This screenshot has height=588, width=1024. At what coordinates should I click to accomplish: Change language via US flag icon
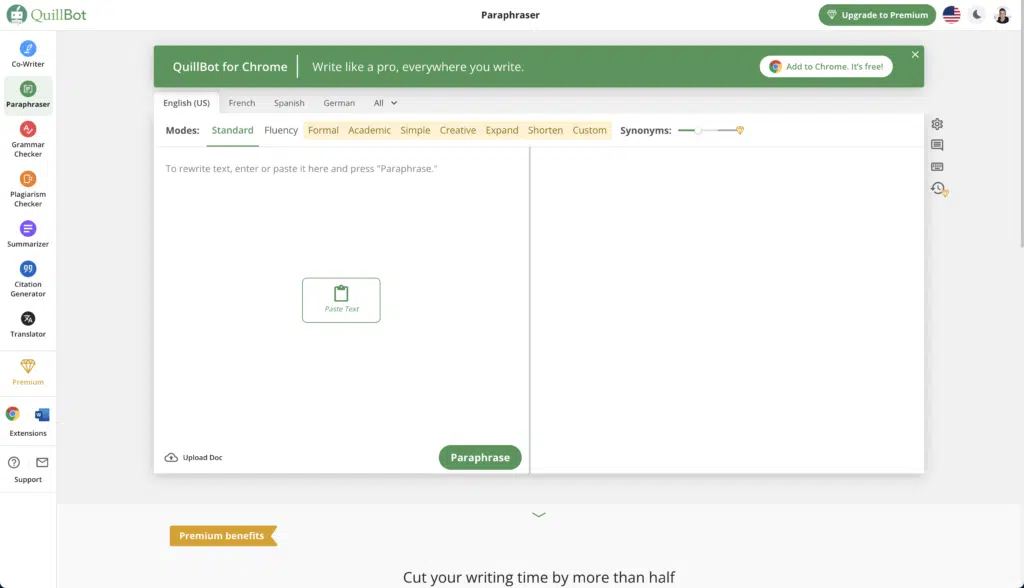[x=952, y=14]
